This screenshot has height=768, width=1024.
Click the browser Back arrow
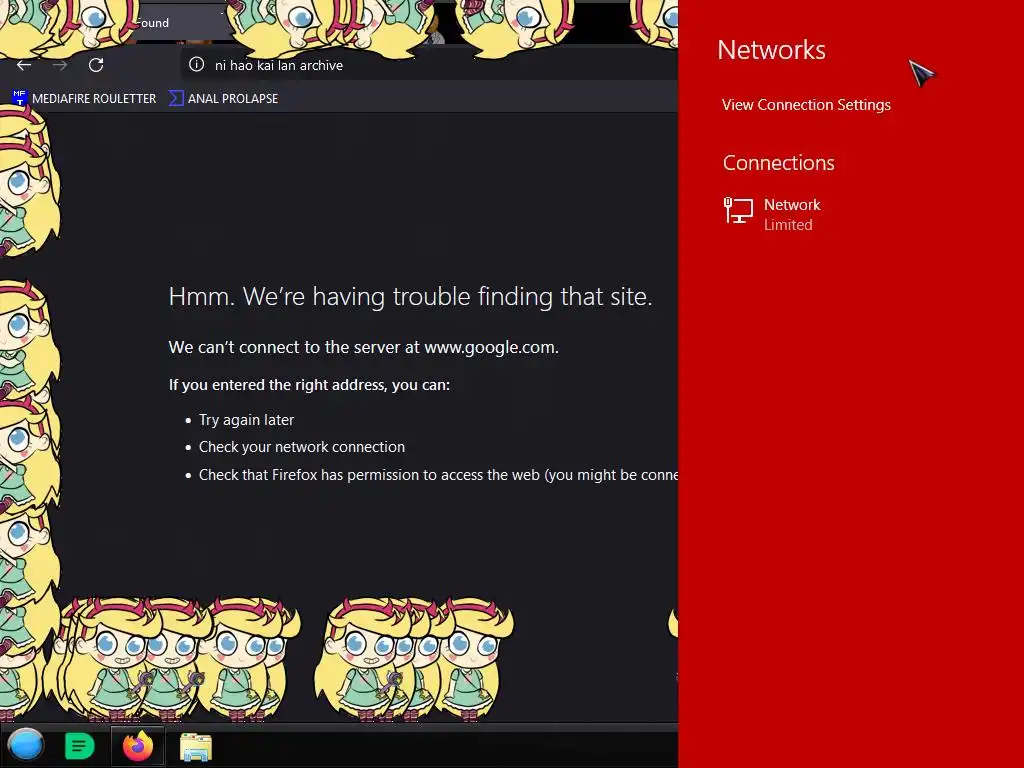click(24, 65)
